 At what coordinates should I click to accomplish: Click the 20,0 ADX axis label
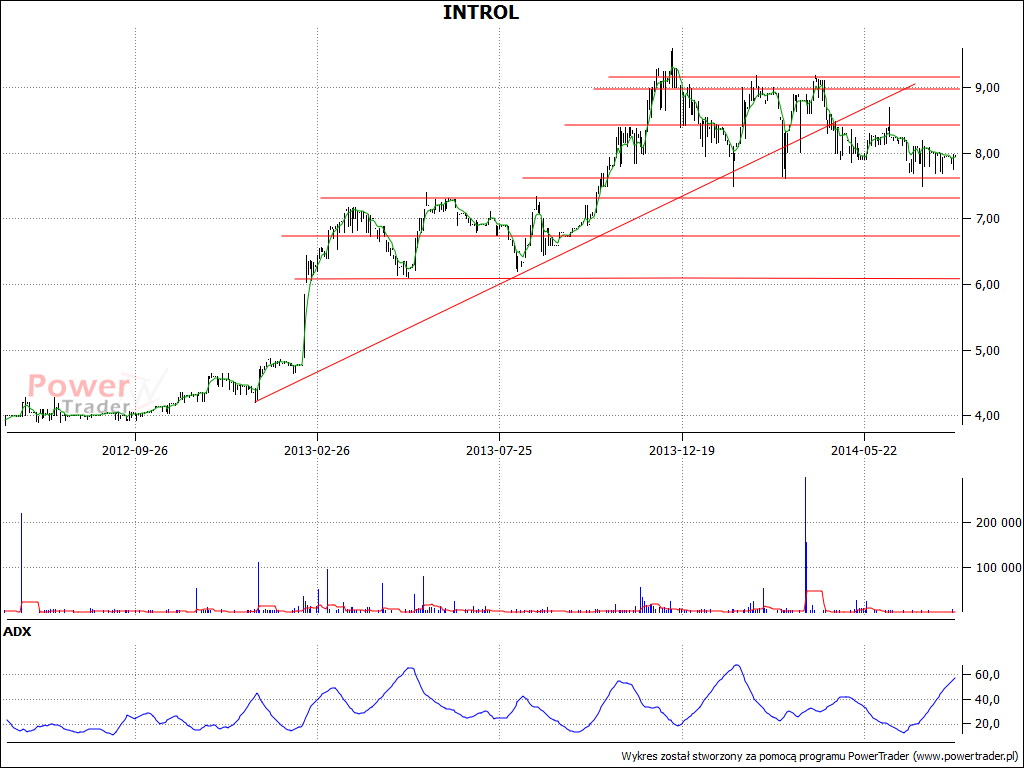click(x=986, y=724)
